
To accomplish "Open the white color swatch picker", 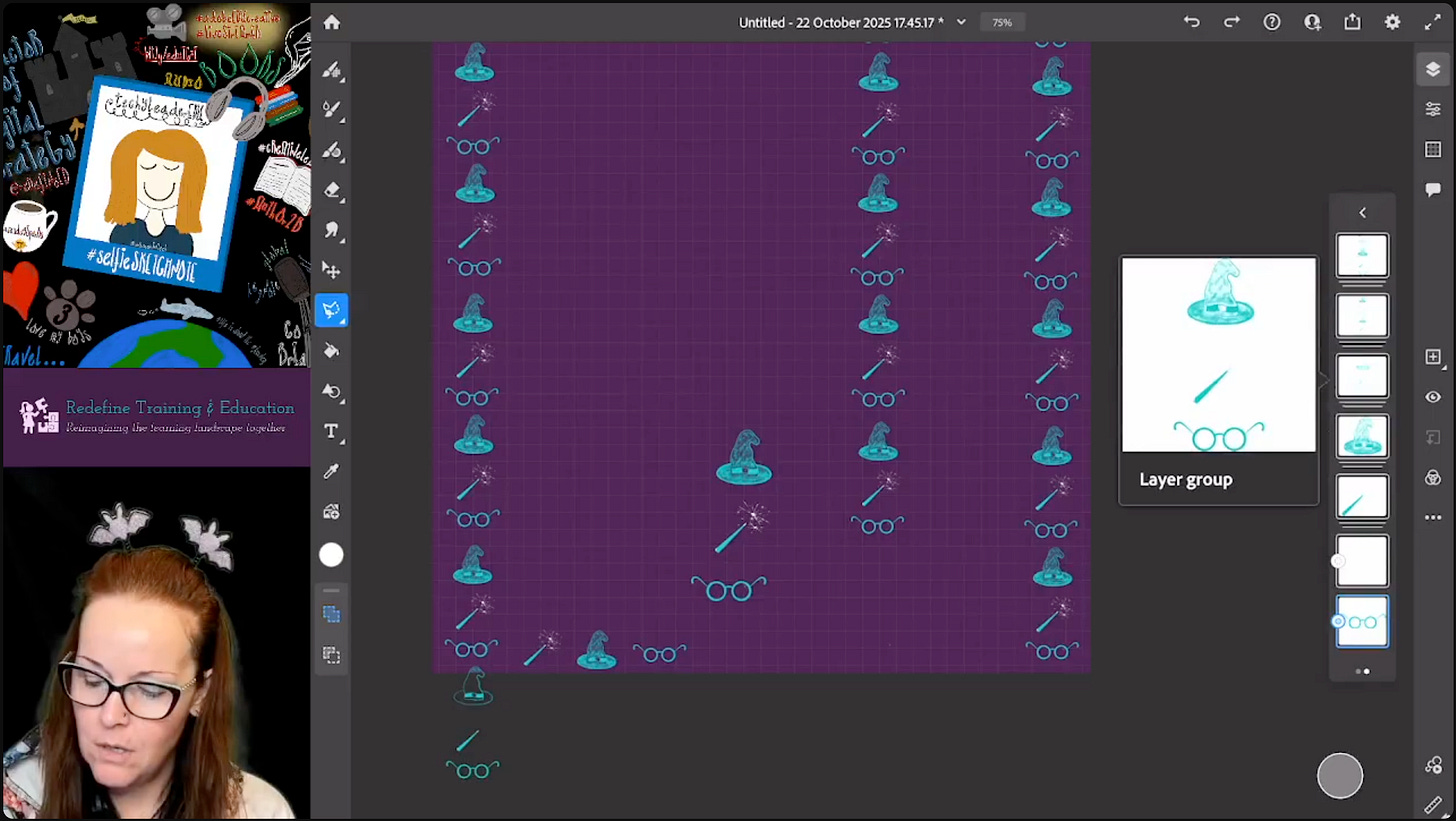I will (x=332, y=555).
